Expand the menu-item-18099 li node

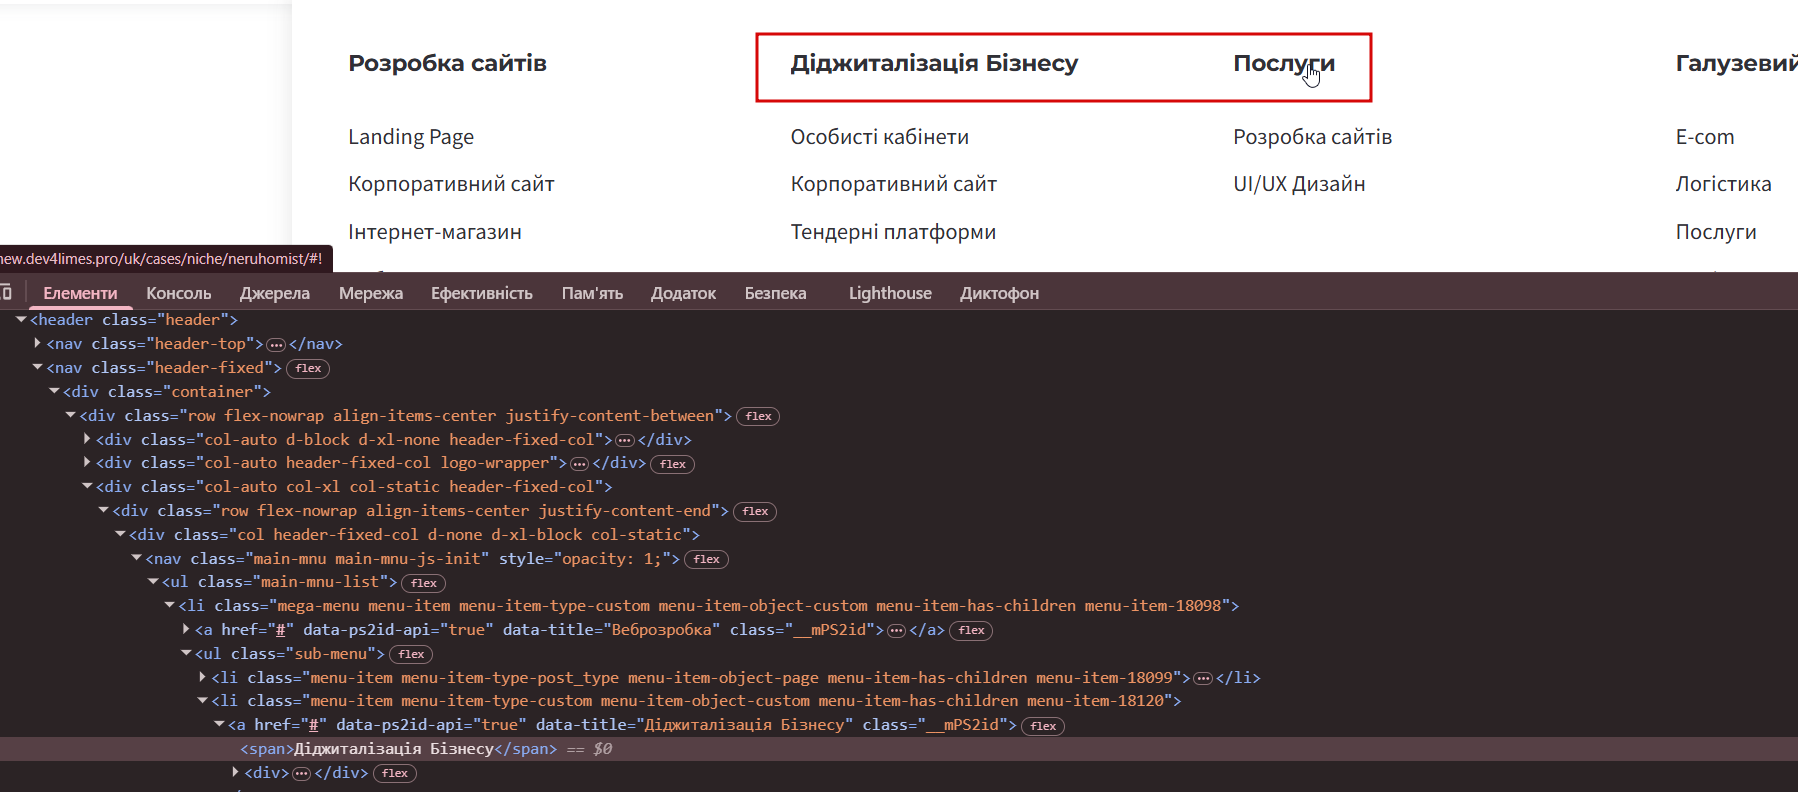(203, 677)
